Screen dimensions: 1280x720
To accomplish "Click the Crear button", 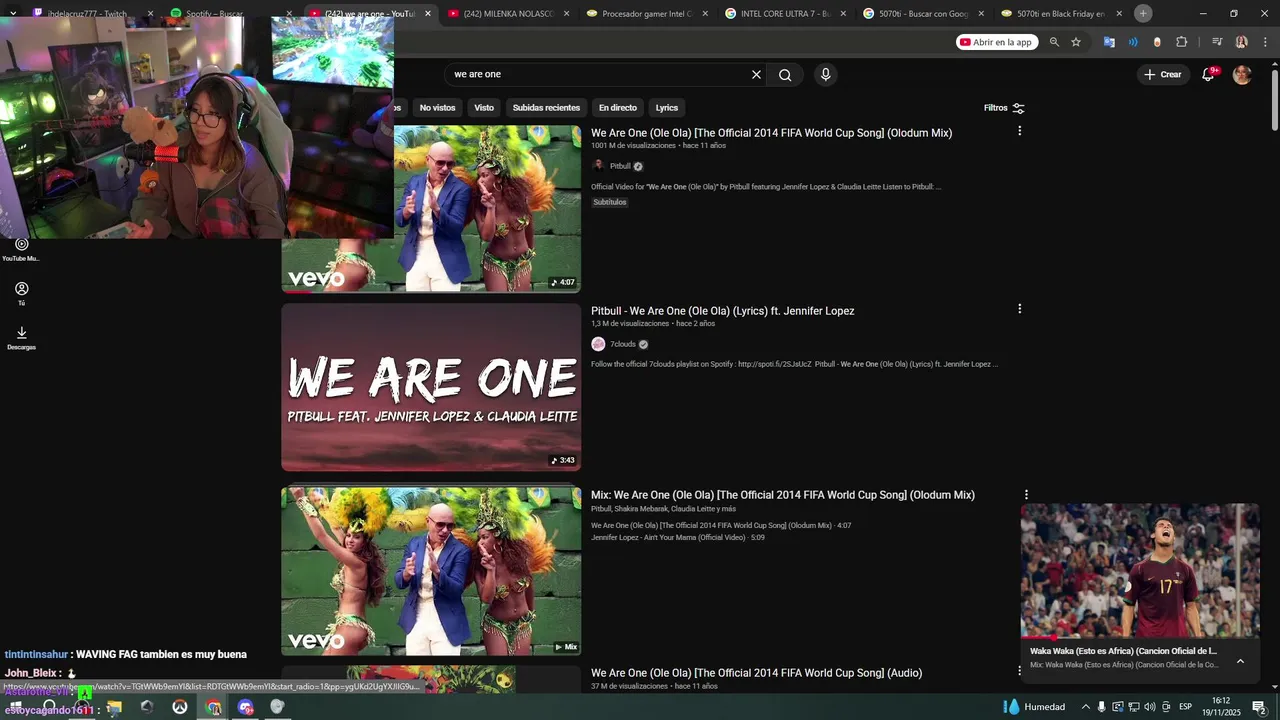I will 1163,74.
